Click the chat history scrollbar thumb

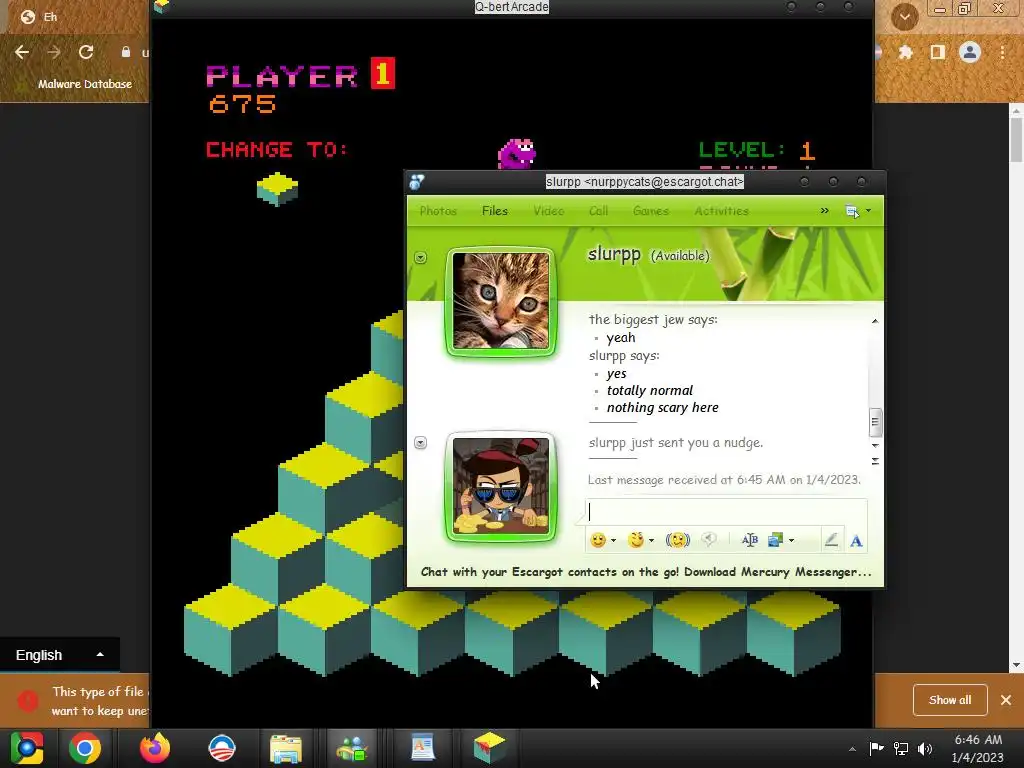[875, 422]
